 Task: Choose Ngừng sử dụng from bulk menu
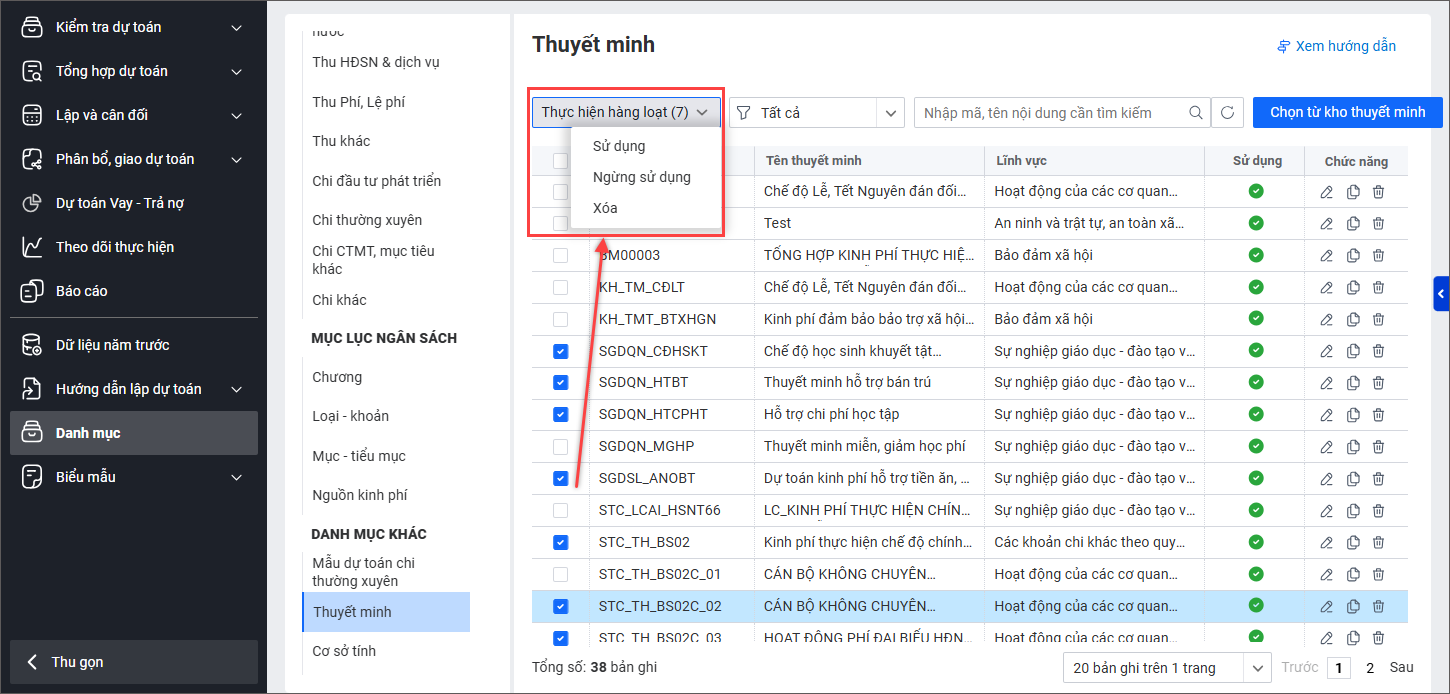coord(641,177)
